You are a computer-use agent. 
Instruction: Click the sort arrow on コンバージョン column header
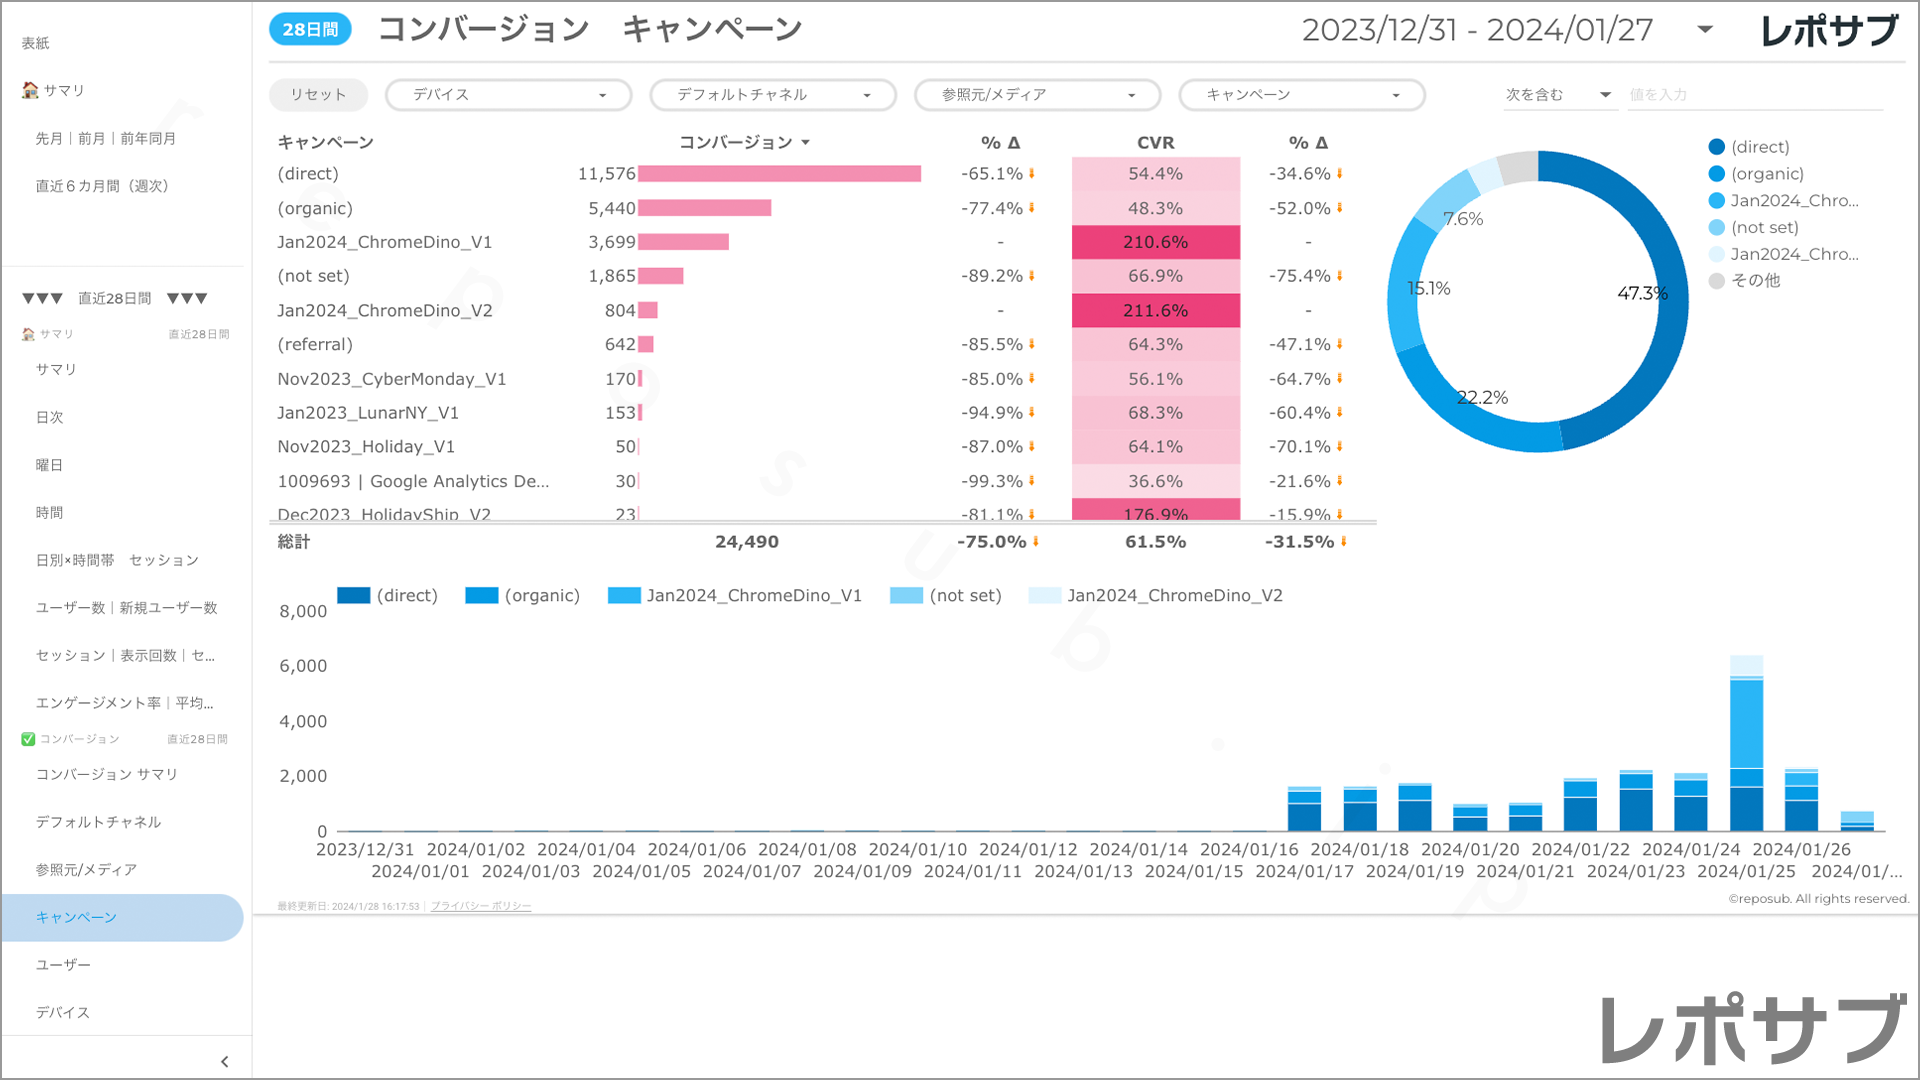point(806,143)
